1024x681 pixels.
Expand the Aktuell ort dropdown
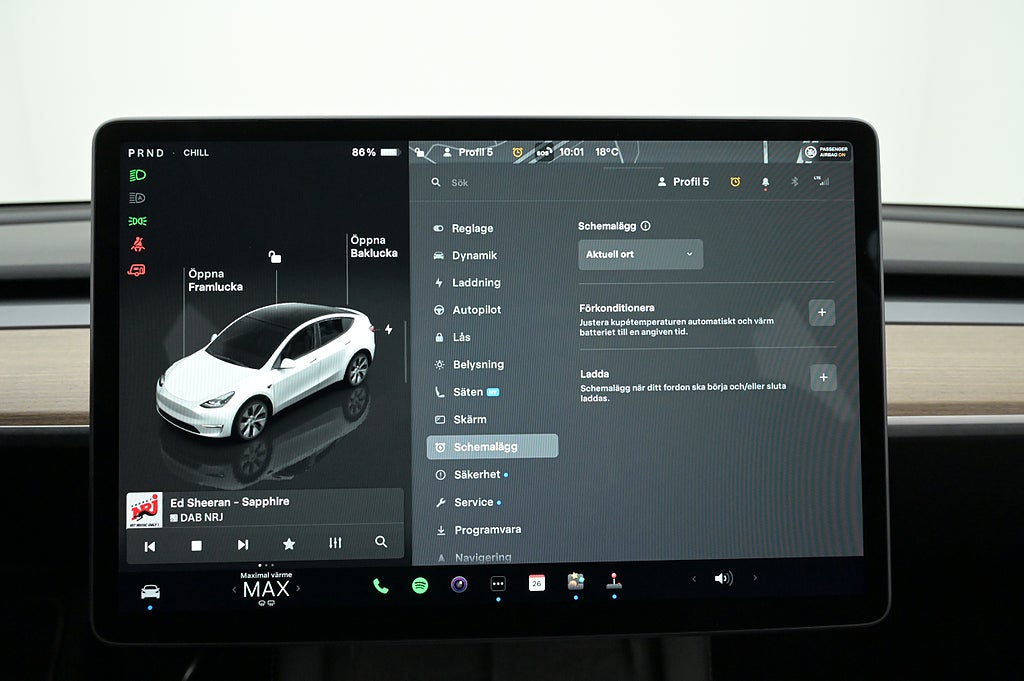640,254
